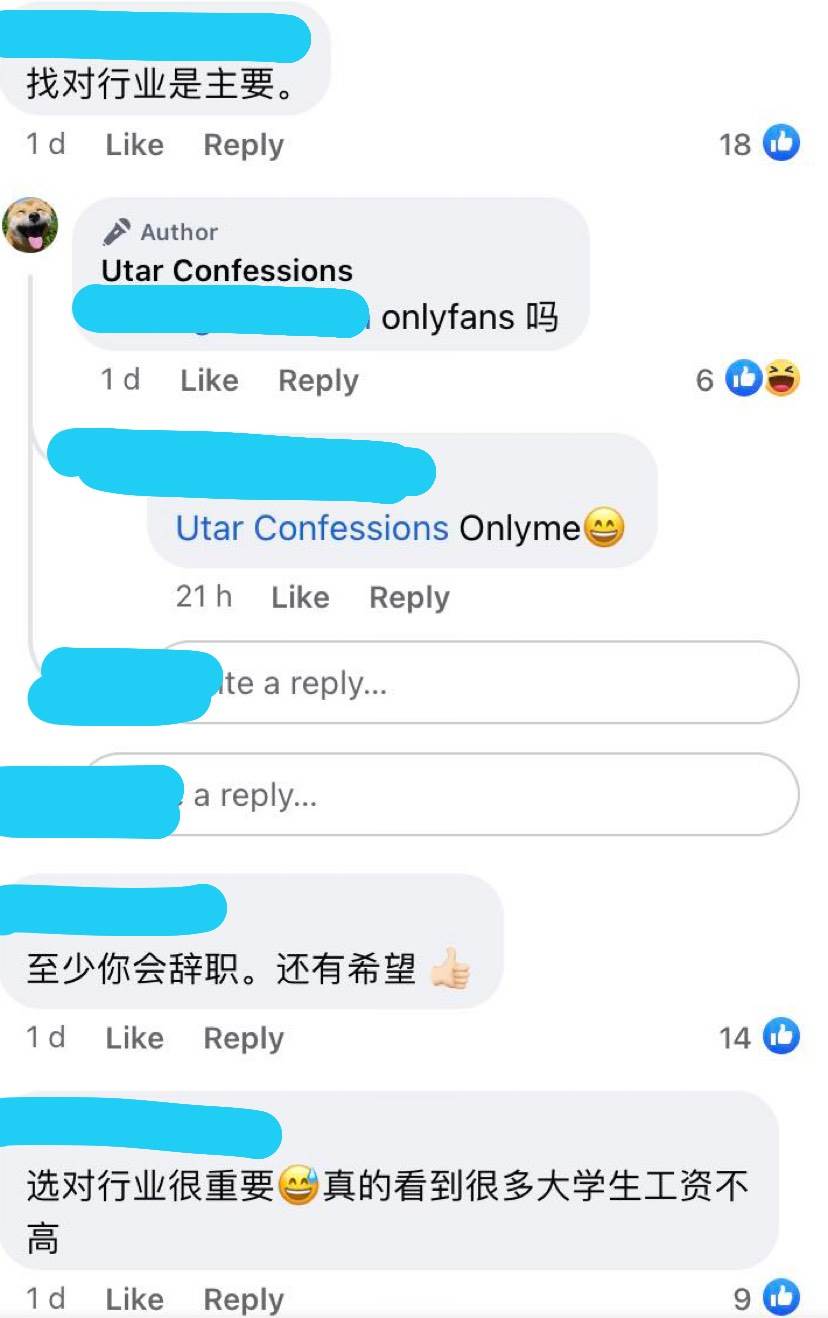828x1318 pixels.
Task: Reply to the 至少你会辞职 comment
Action: click(244, 1038)
